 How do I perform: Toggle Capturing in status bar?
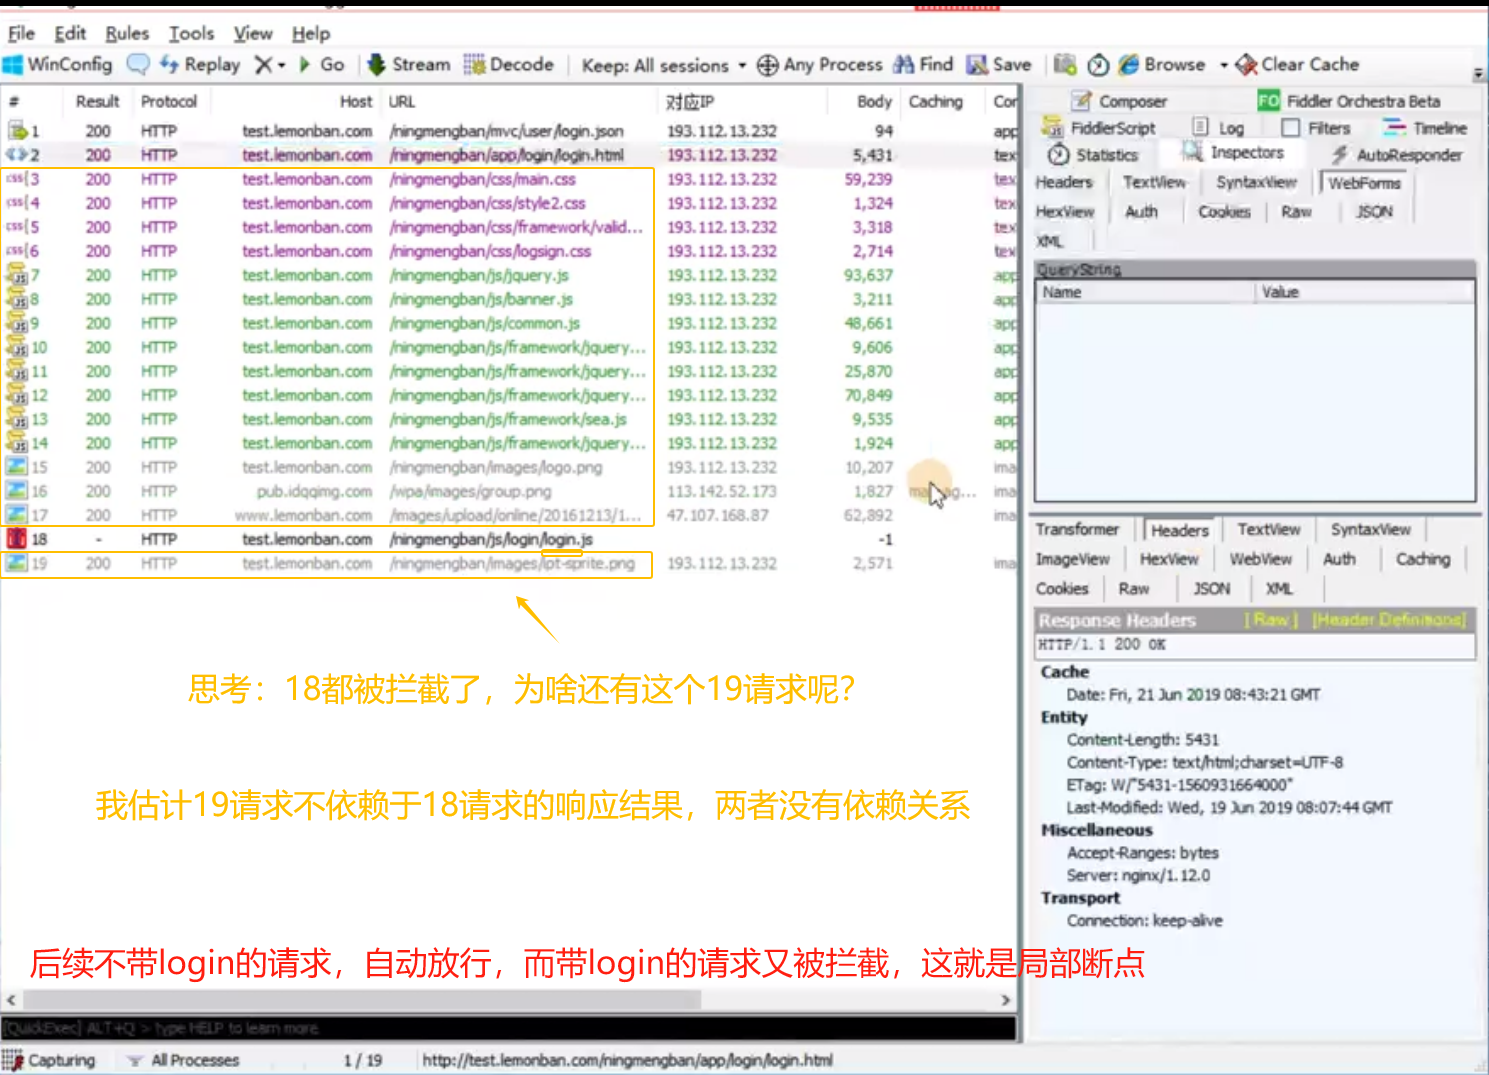[50, 1060]
